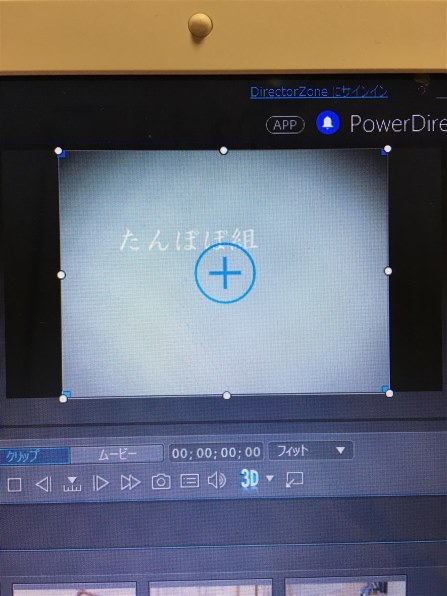This screenshot has width=447, height=596.
Task: Stop playback with the square button
Action: [14, 485]
